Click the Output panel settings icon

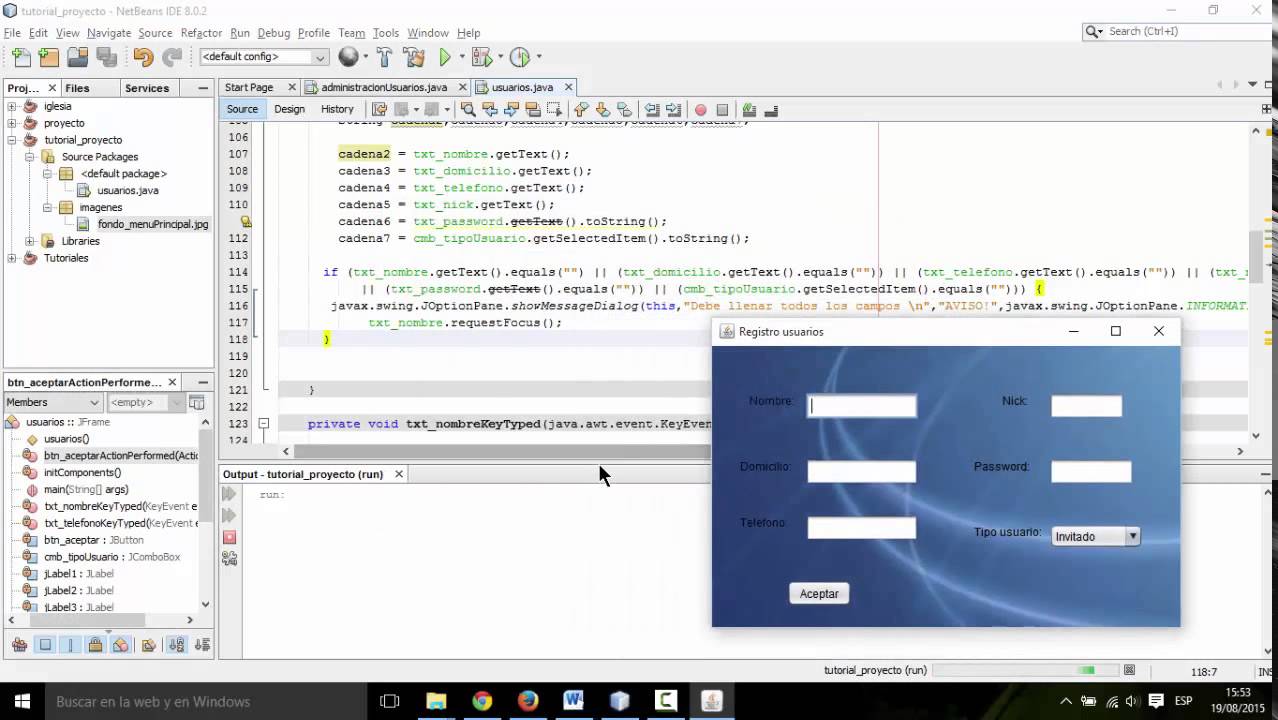(x=229, y=559)
